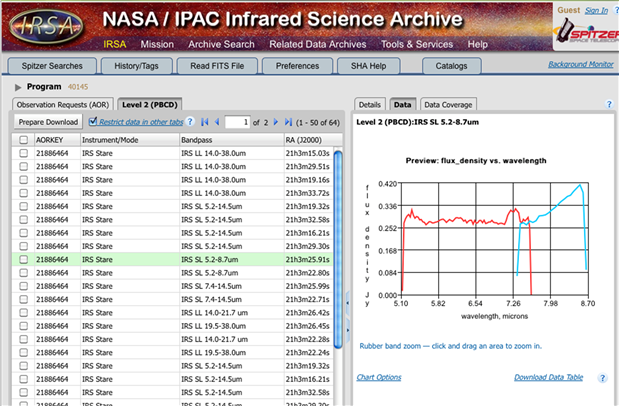Open help icon right of Data Coverage tab
Screen dimensions: 619x406
pos(609,104)
